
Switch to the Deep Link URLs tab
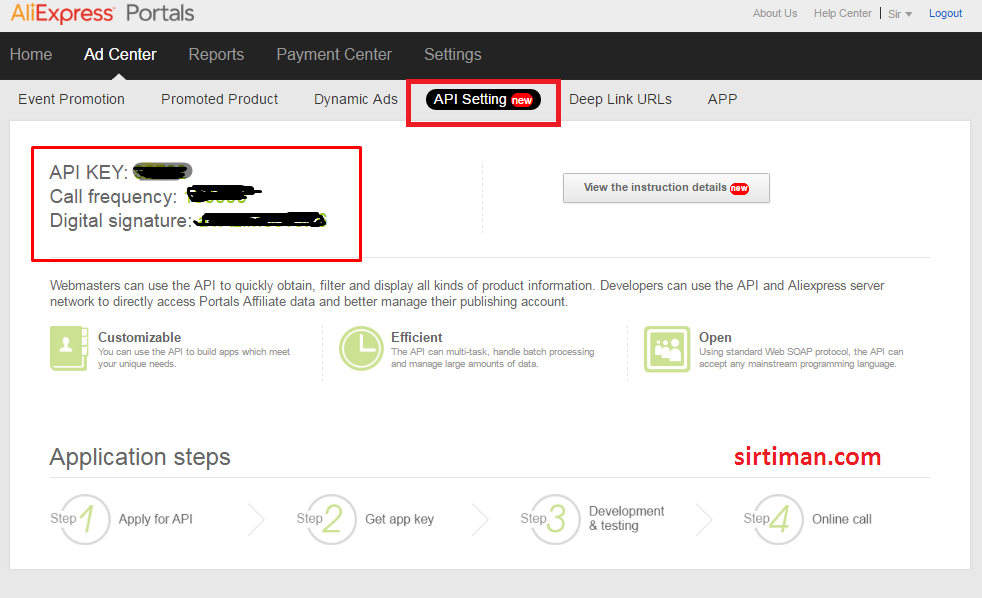[620, 99]
